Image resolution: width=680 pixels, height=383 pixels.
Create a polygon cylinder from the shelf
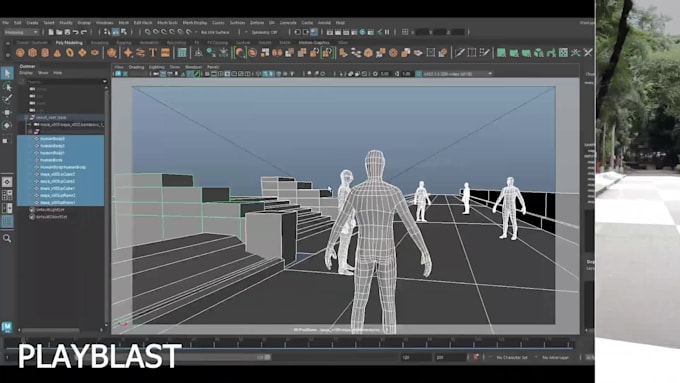click(x=45, y=53)
